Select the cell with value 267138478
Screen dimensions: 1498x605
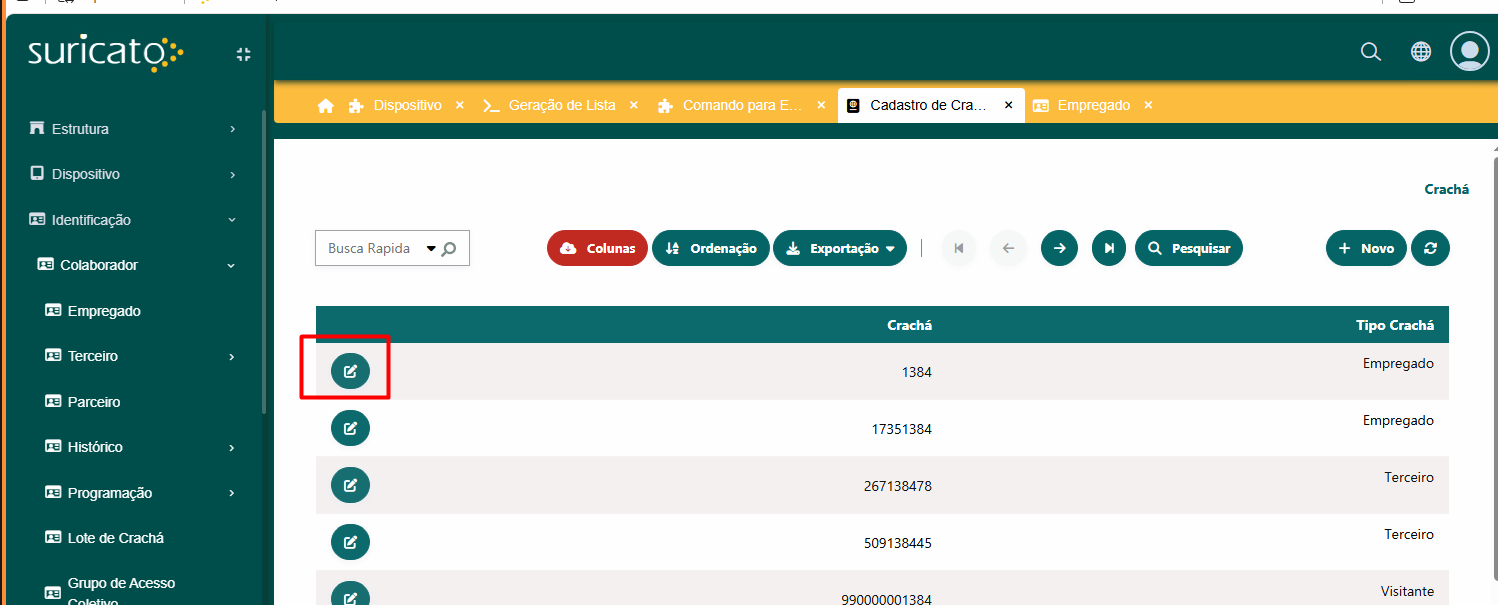[898, 486]
